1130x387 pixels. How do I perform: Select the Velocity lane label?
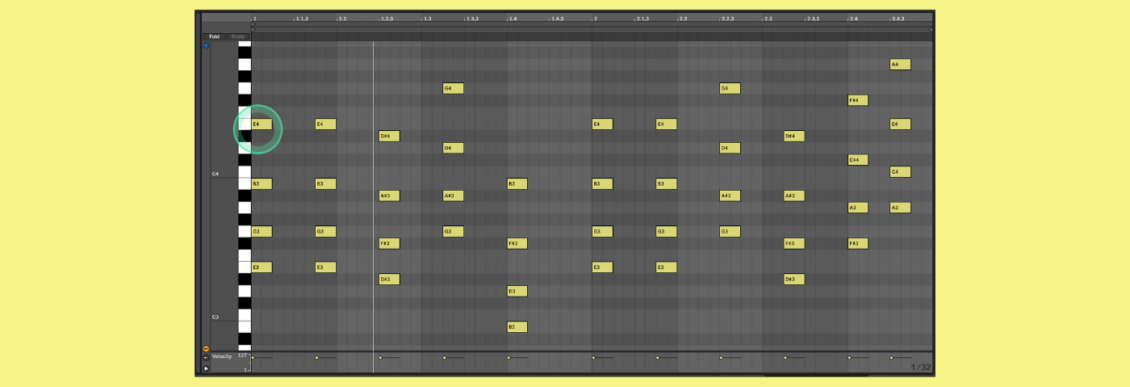pos(222,357)
